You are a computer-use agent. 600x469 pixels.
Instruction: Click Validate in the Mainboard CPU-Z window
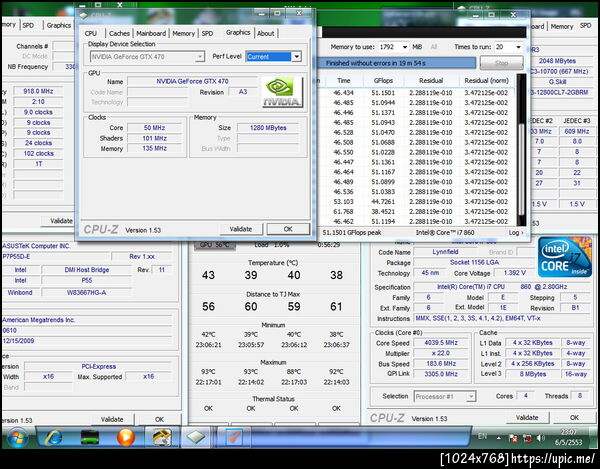click(x=112, y=419)
